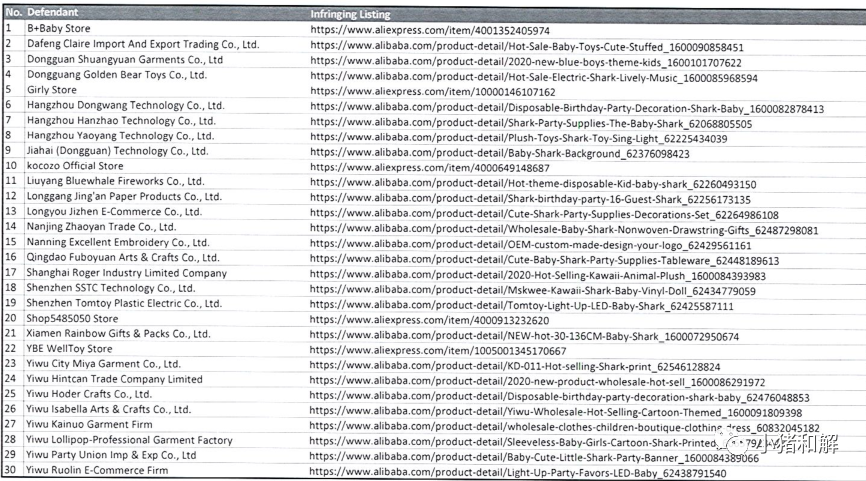Open the OEM-custom-made-design-your-logo listing link

[x=531, y=245]
